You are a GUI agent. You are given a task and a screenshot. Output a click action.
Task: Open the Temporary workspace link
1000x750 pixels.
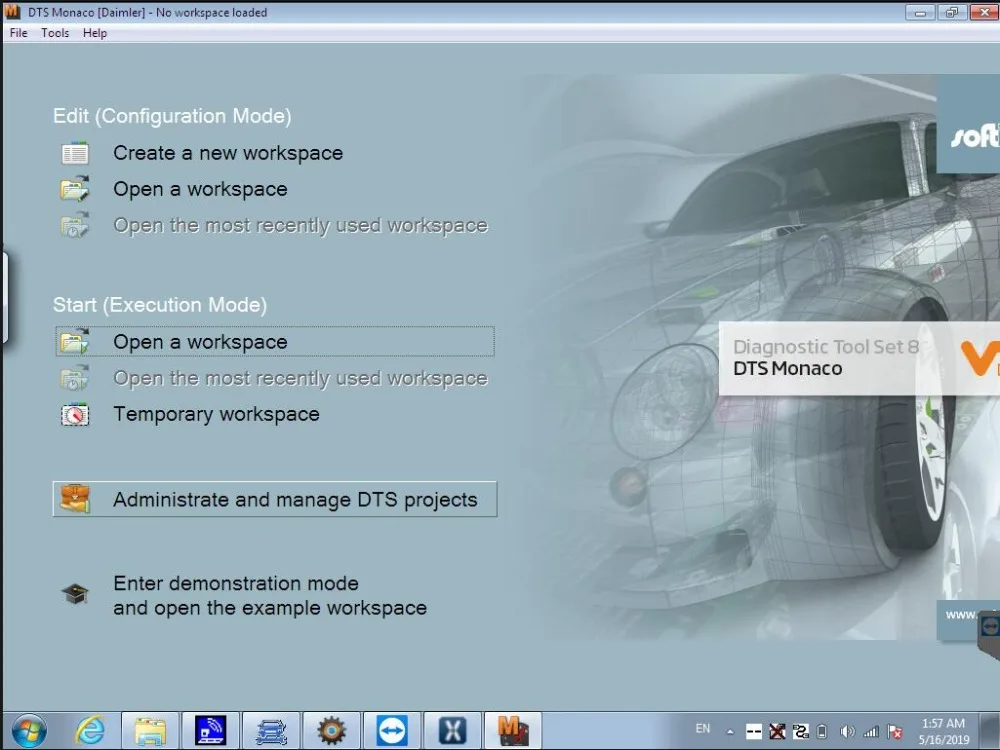tap(216, 415)
